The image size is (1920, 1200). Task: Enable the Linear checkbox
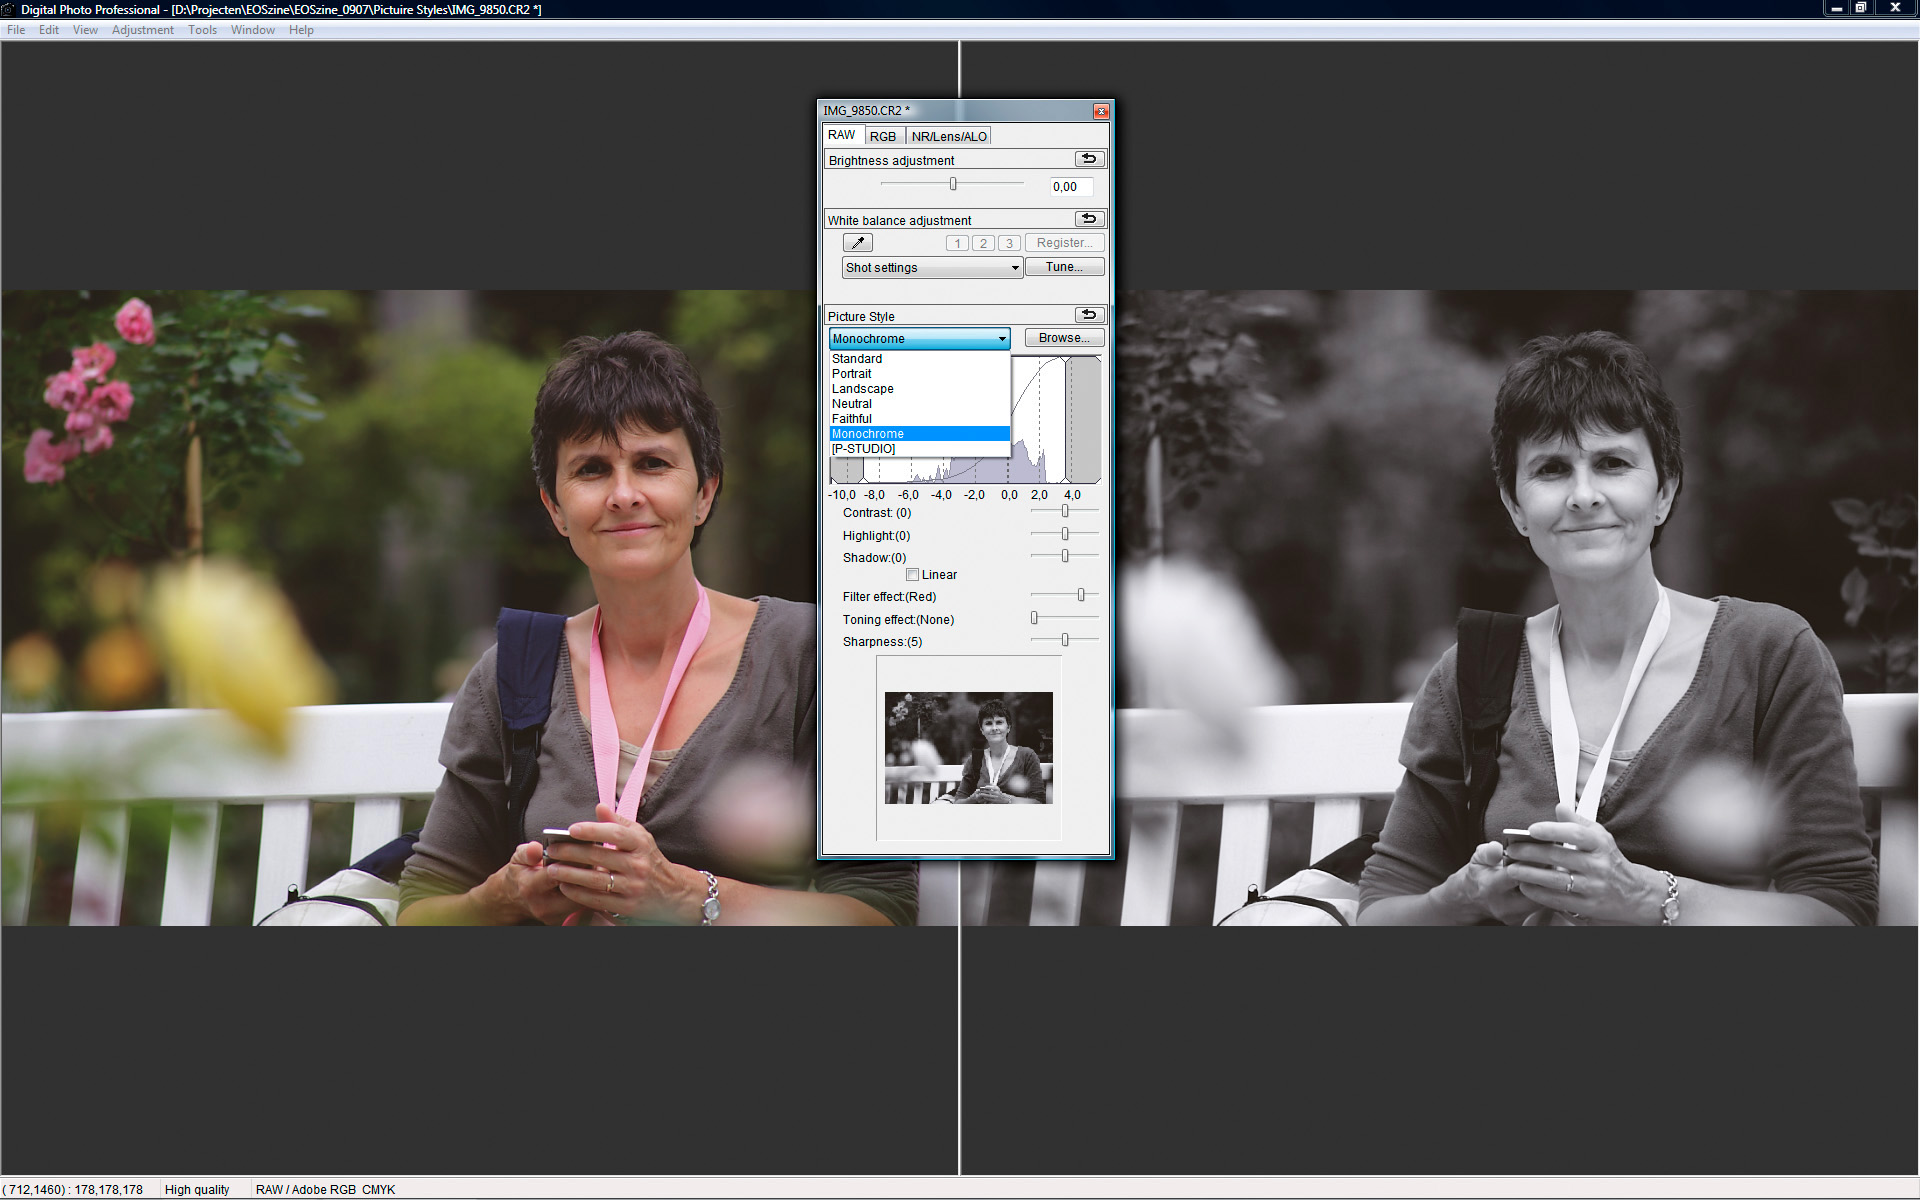point(912,575)
